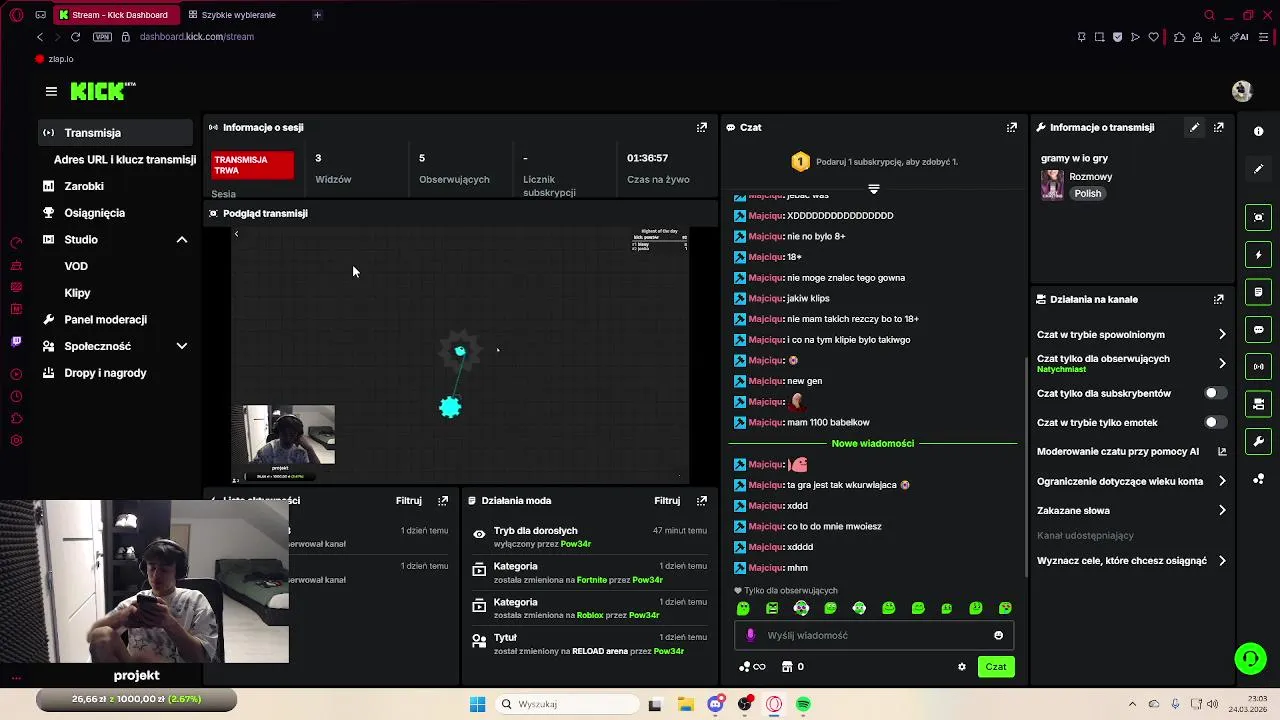Open the zlap.io bookmark
The height and width of the screenshot is (720, 1280).
click(54, 59)
